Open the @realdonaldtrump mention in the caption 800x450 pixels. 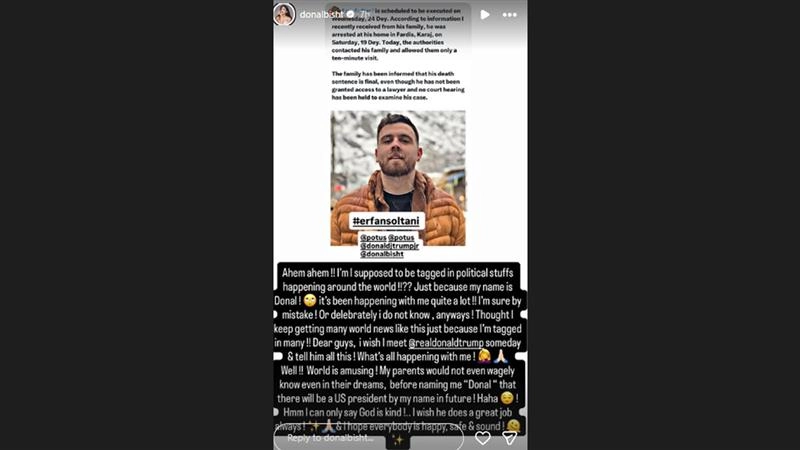pyautogui.click(x=445, y=343)
